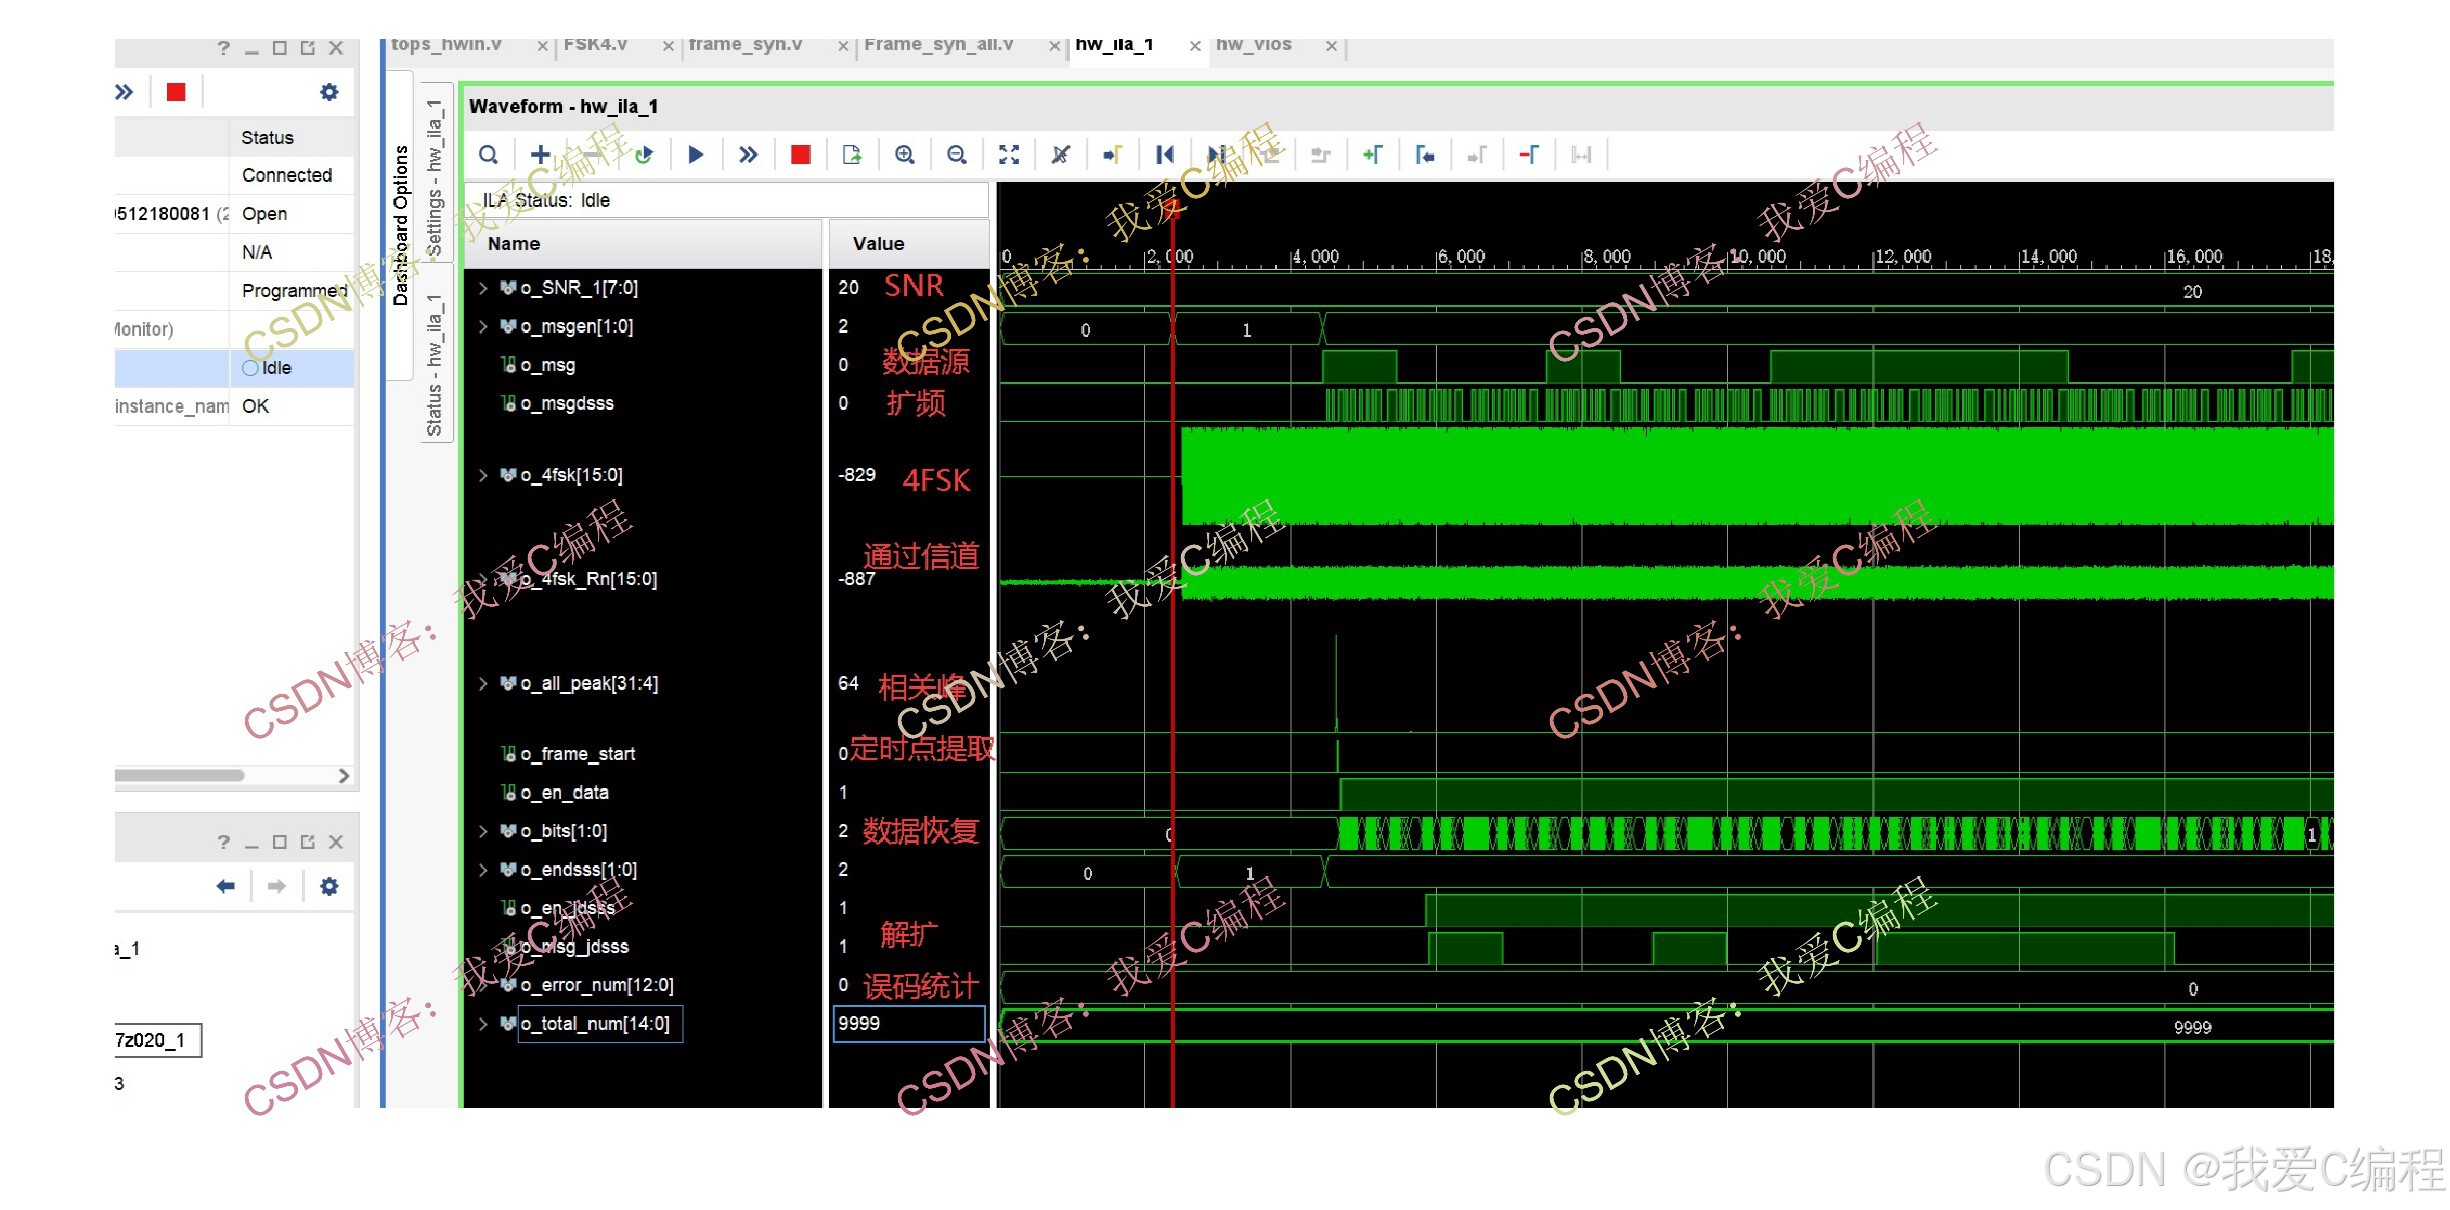Click the export ILA data icon
Image resolution: width=2450 pixels, height=1210 pixels.
point(852,155)
